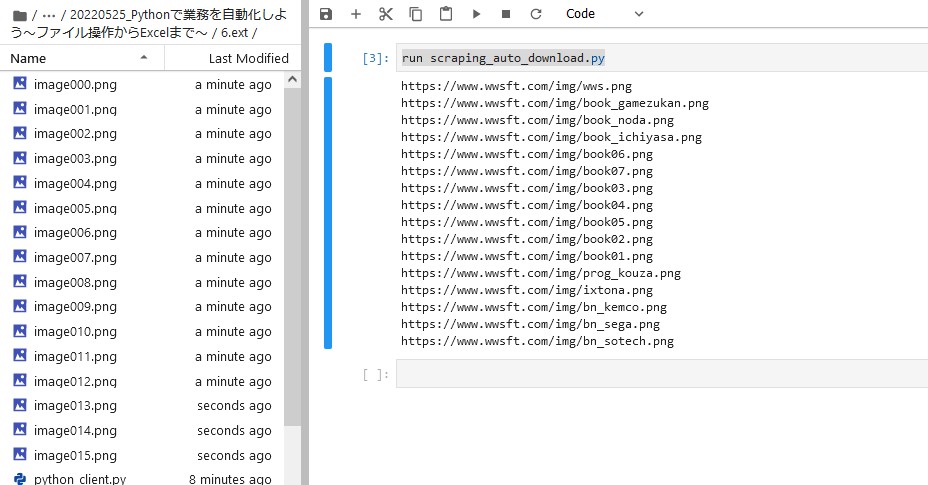Click the scroll up arrow in the file list
This screenshot has width=928, height=485.
point(292,79)
